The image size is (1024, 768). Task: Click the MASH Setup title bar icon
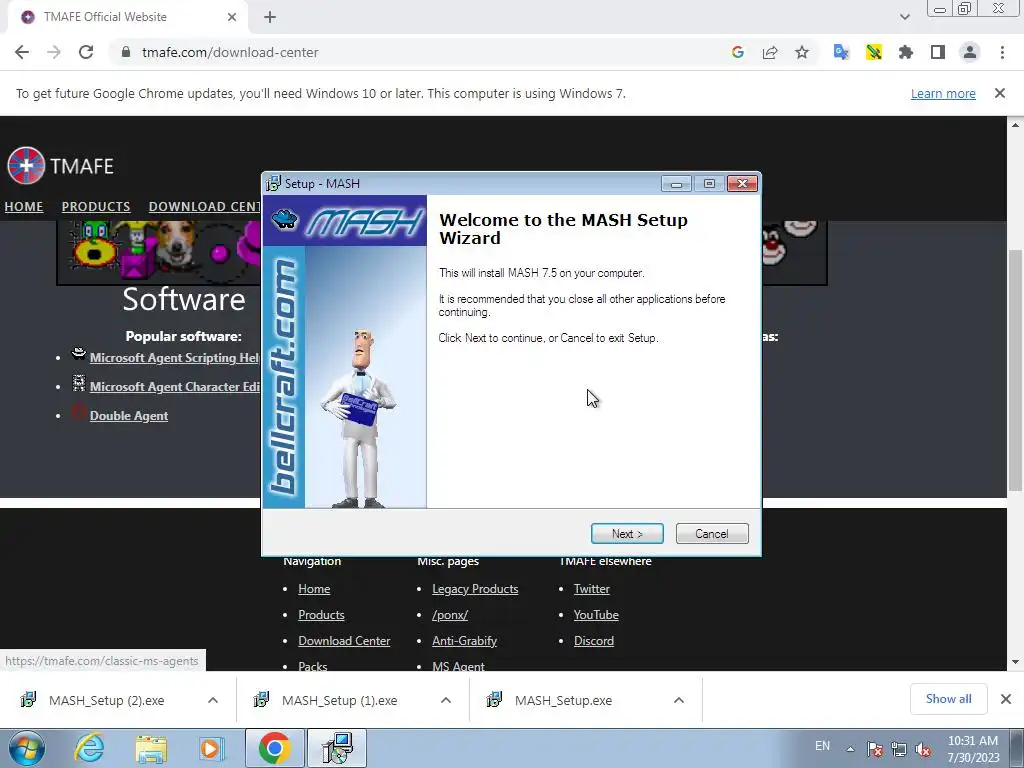273,184
